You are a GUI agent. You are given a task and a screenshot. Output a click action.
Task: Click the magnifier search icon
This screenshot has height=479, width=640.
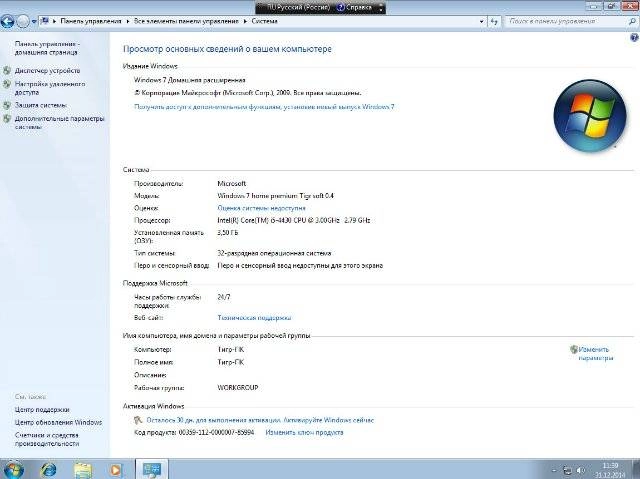pyautogui.click(x=632, y=21)
